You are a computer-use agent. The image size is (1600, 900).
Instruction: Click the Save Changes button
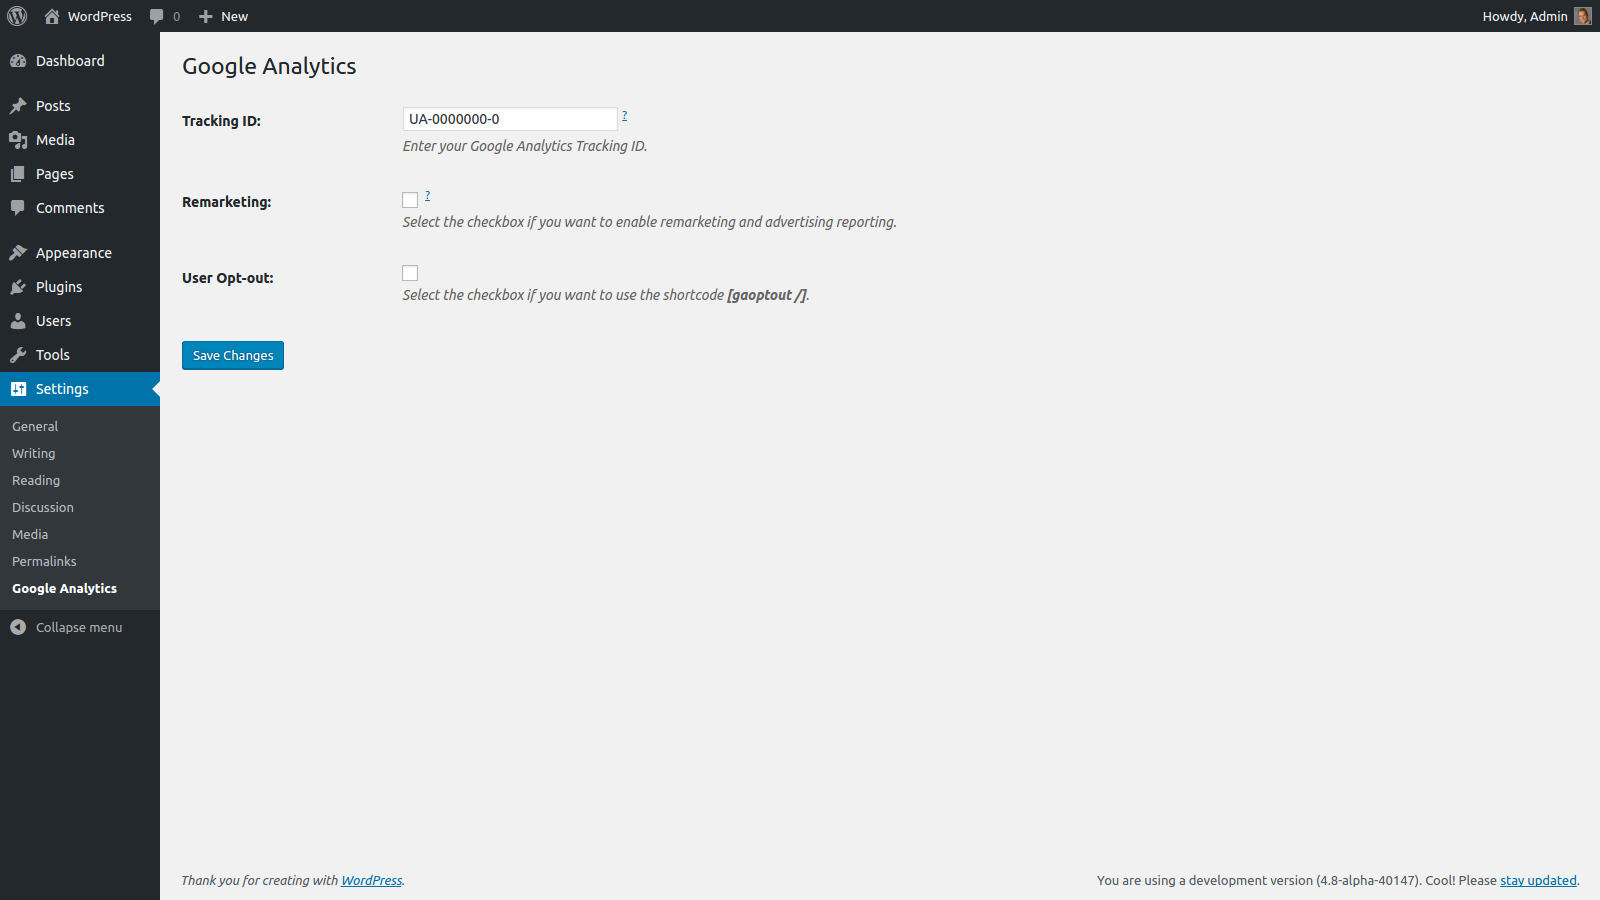coord(233,355)
